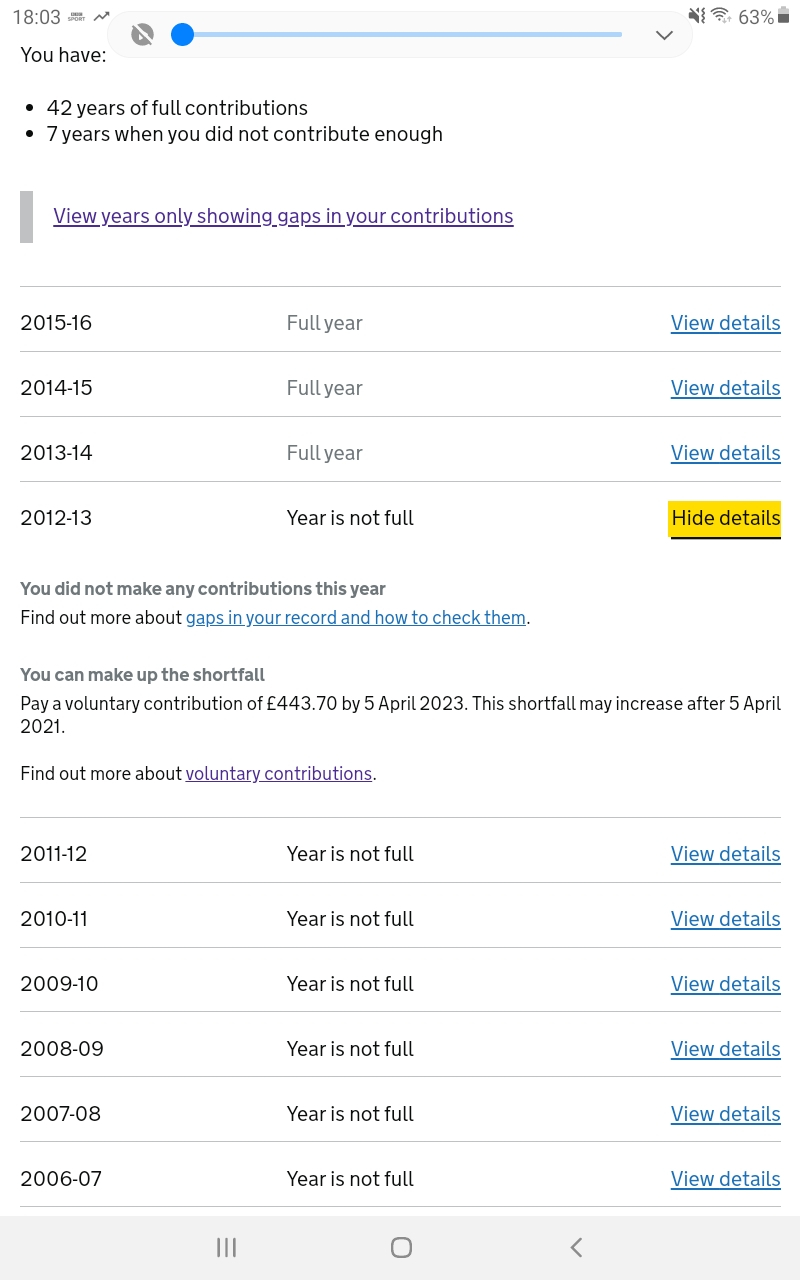View years only showing contribution gaps

(x=283, y=216)
